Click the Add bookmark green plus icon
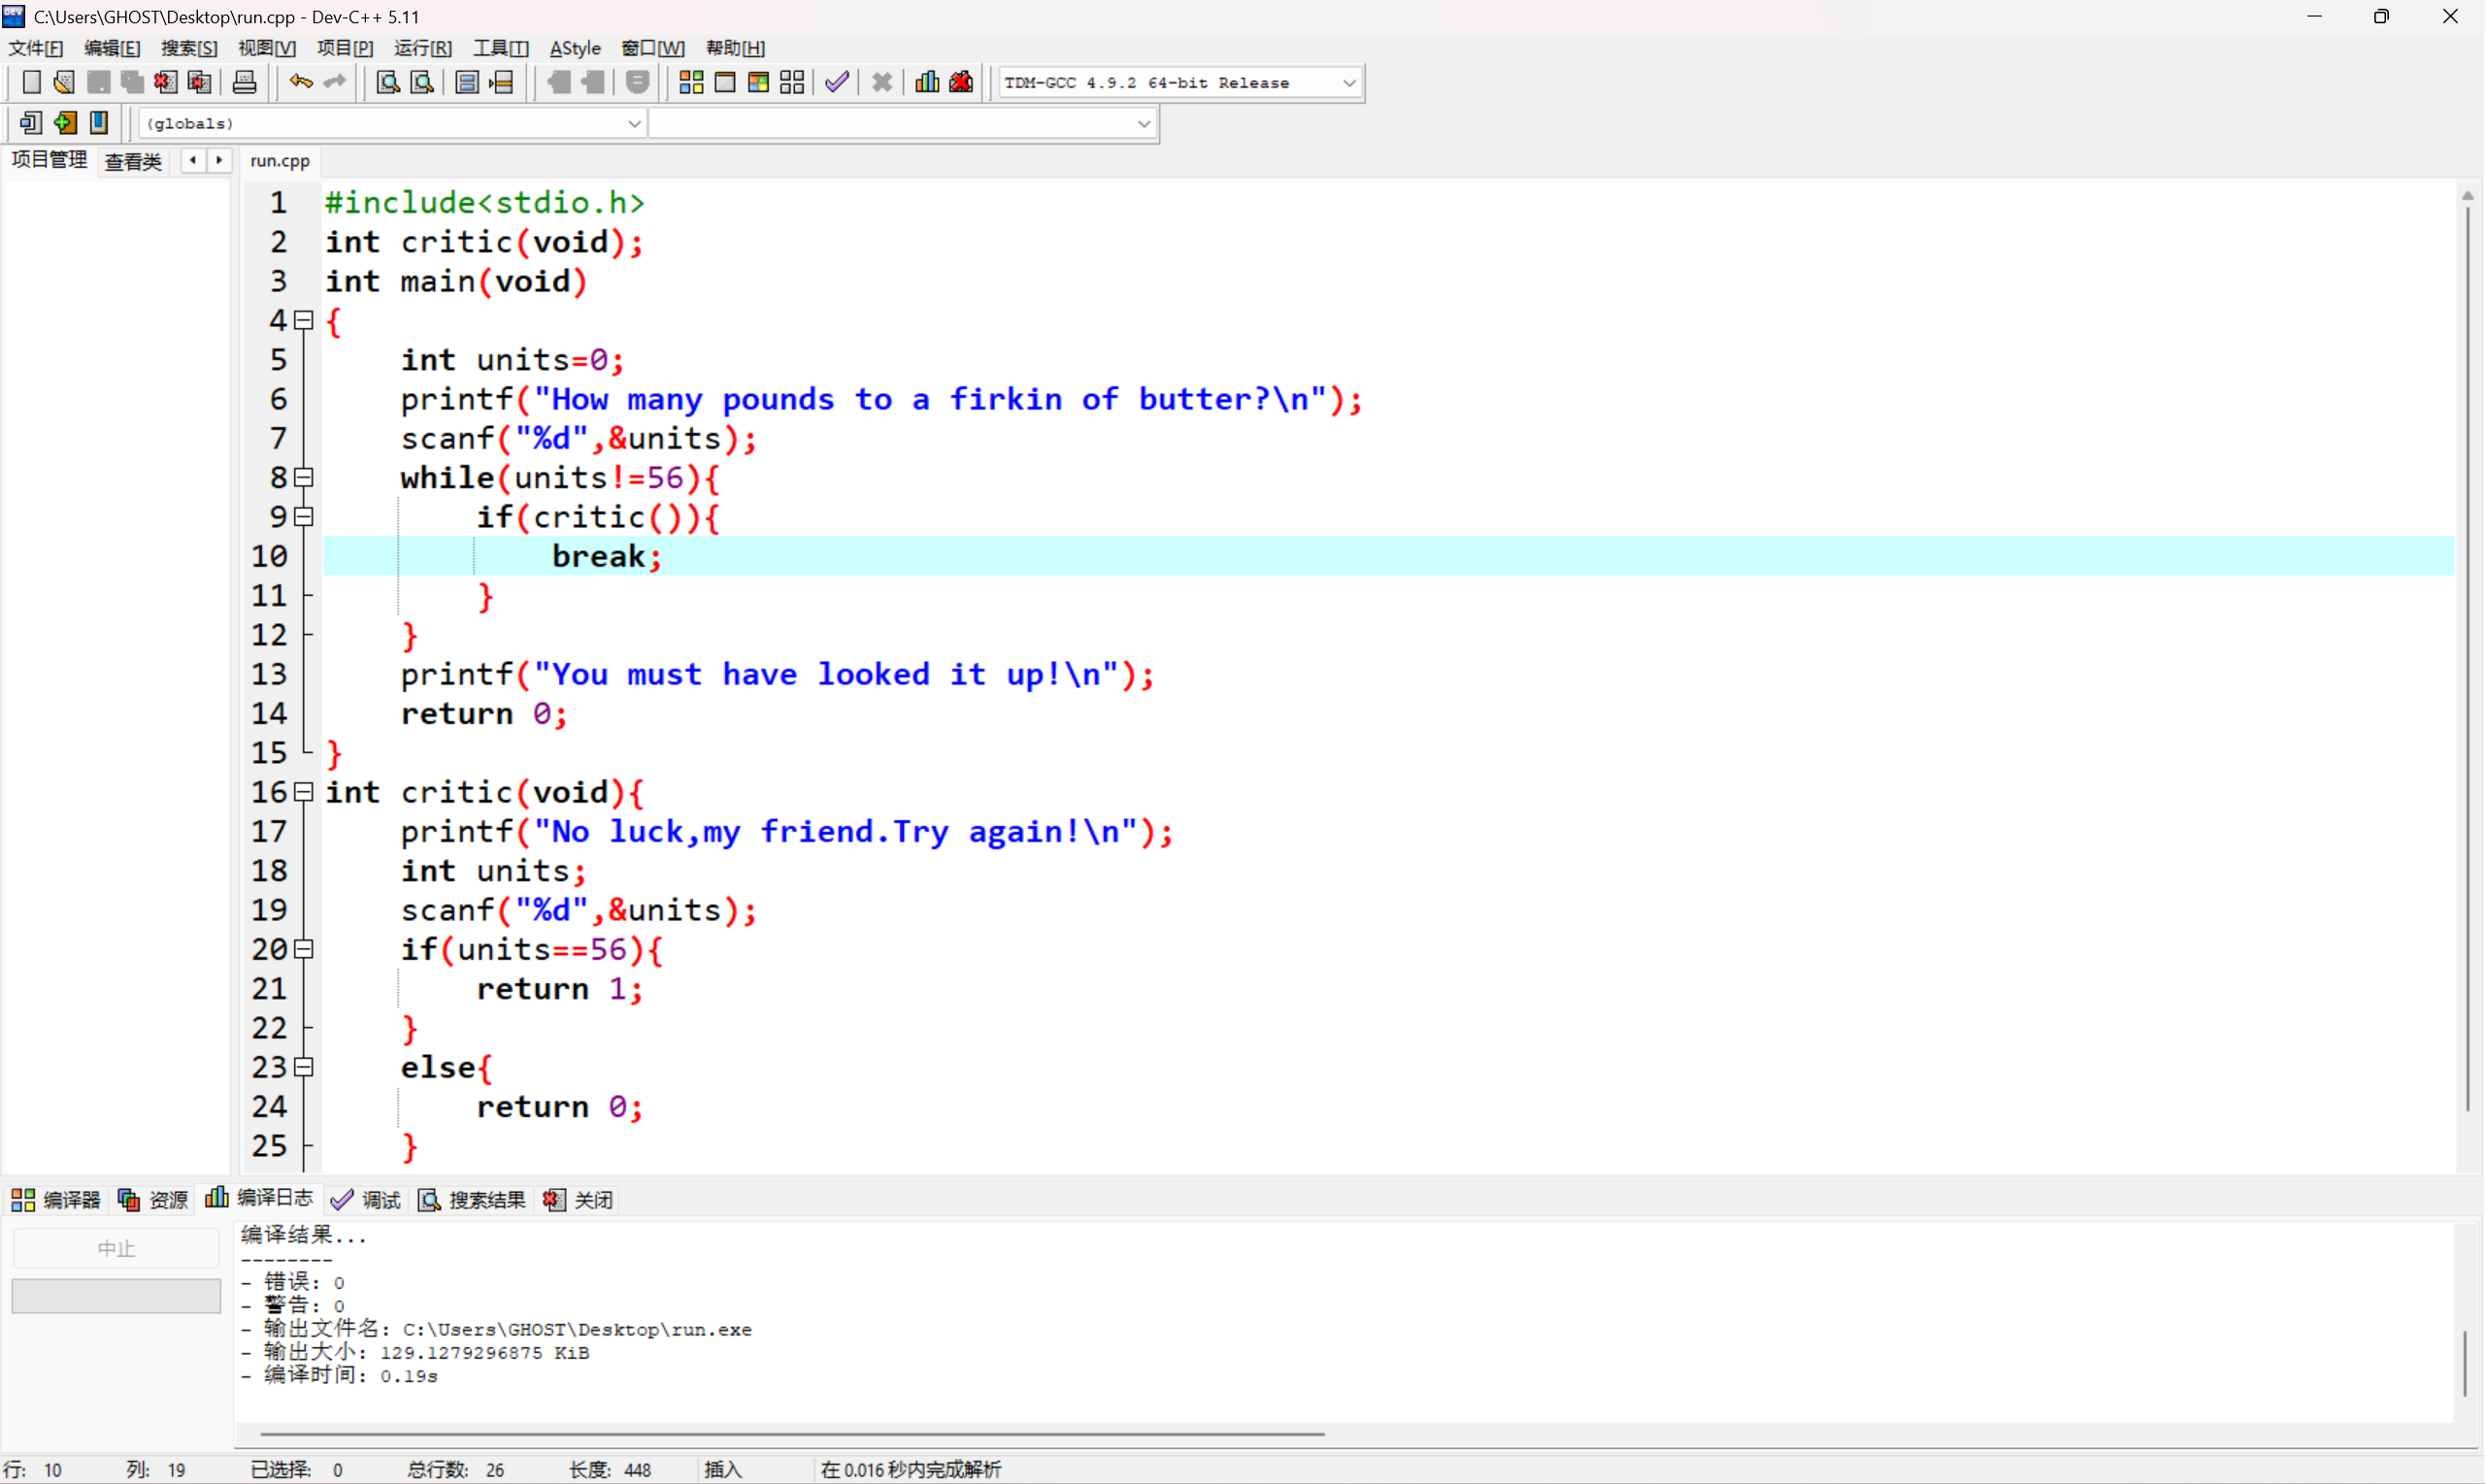Screen dimensions: 2486x1484 click(65, 123)
